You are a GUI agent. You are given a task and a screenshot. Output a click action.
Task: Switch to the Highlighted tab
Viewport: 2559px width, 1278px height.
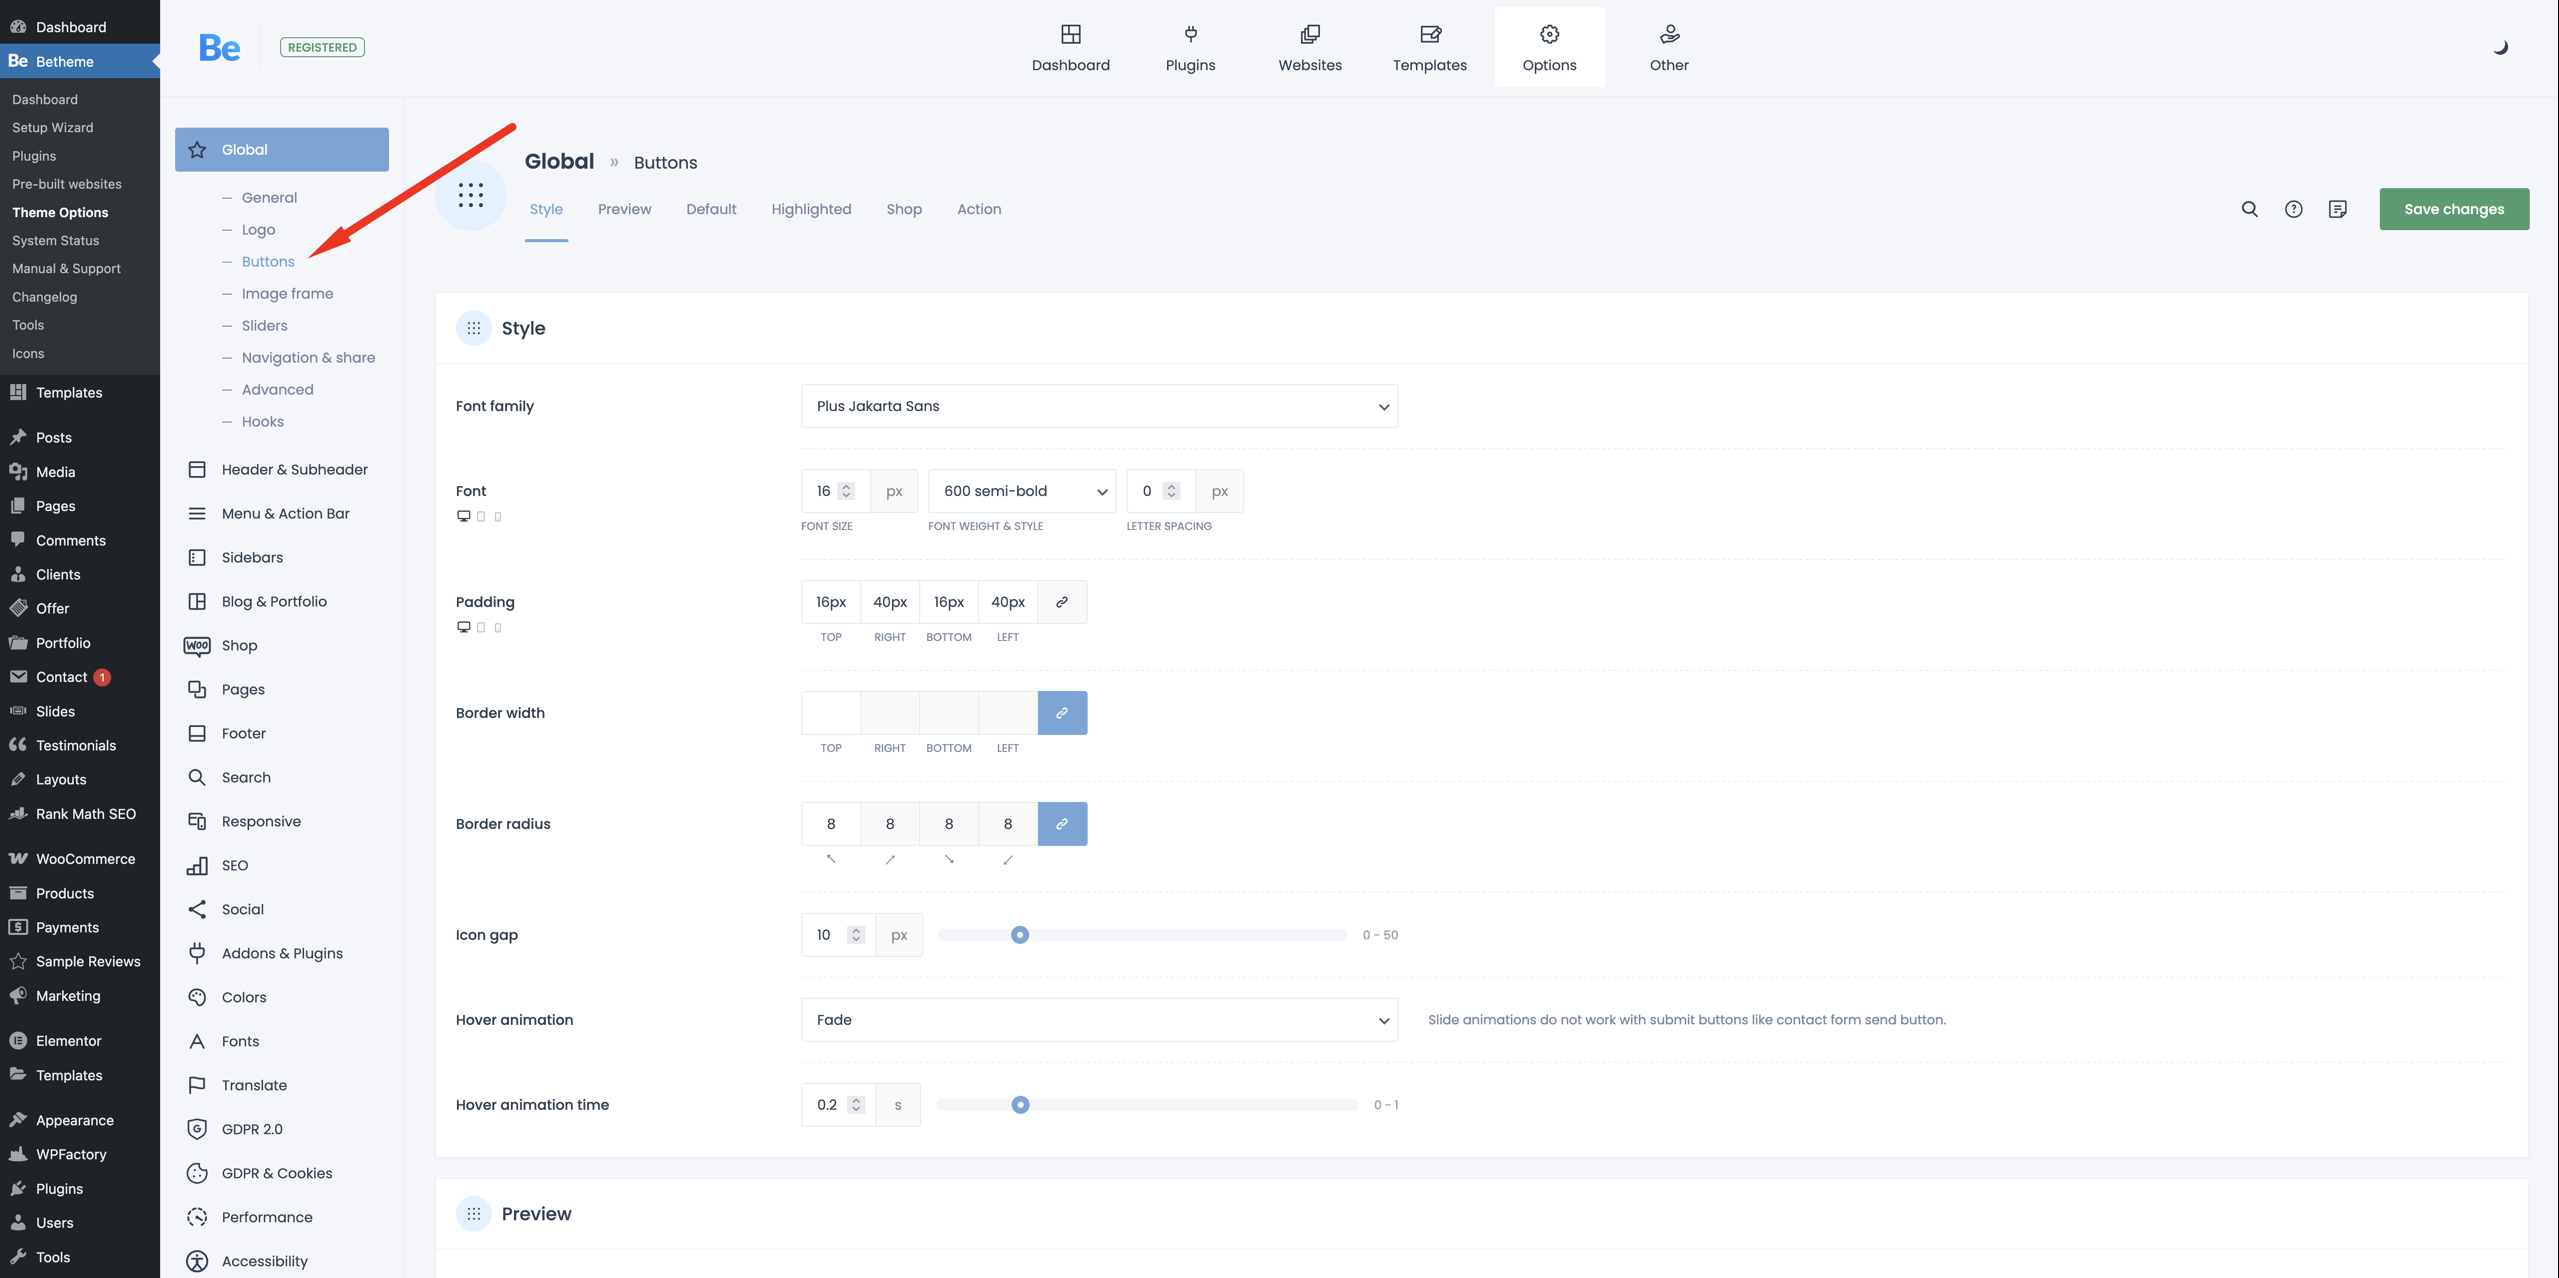click(811, 209)
